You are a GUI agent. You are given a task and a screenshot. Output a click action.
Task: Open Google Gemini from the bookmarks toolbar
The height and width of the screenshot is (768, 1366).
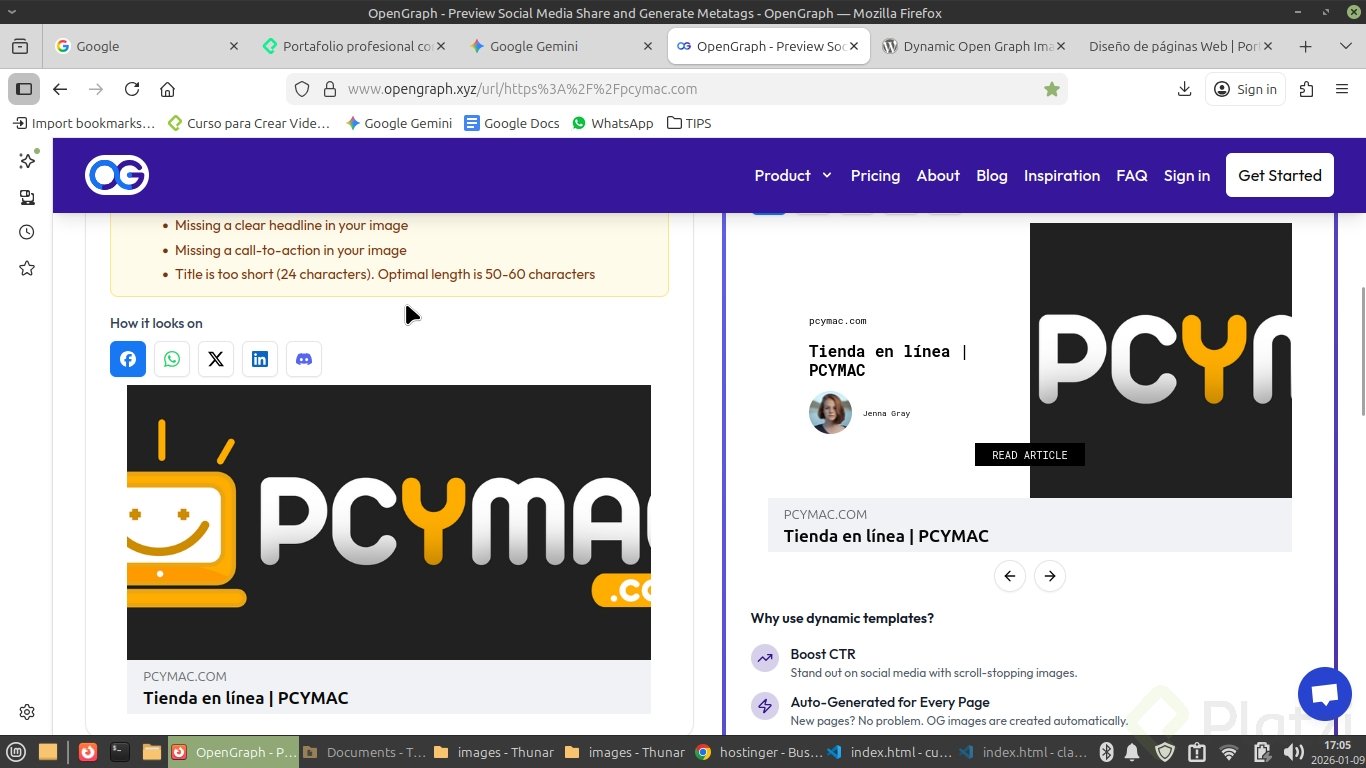[399, 123]
